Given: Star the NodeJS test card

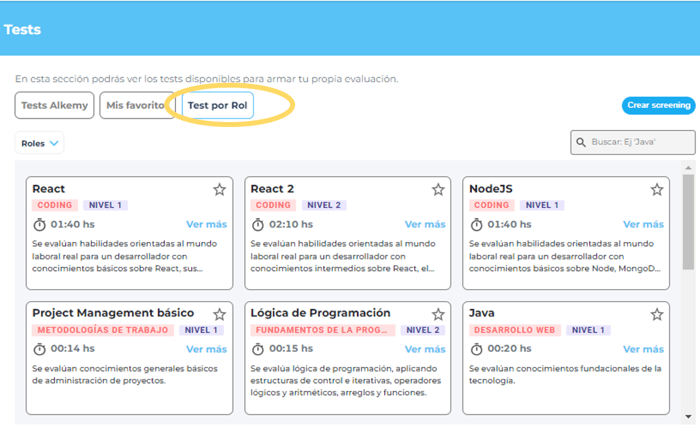Looking at the screenshot, I should pyautogui.click(x=657, y=189).
